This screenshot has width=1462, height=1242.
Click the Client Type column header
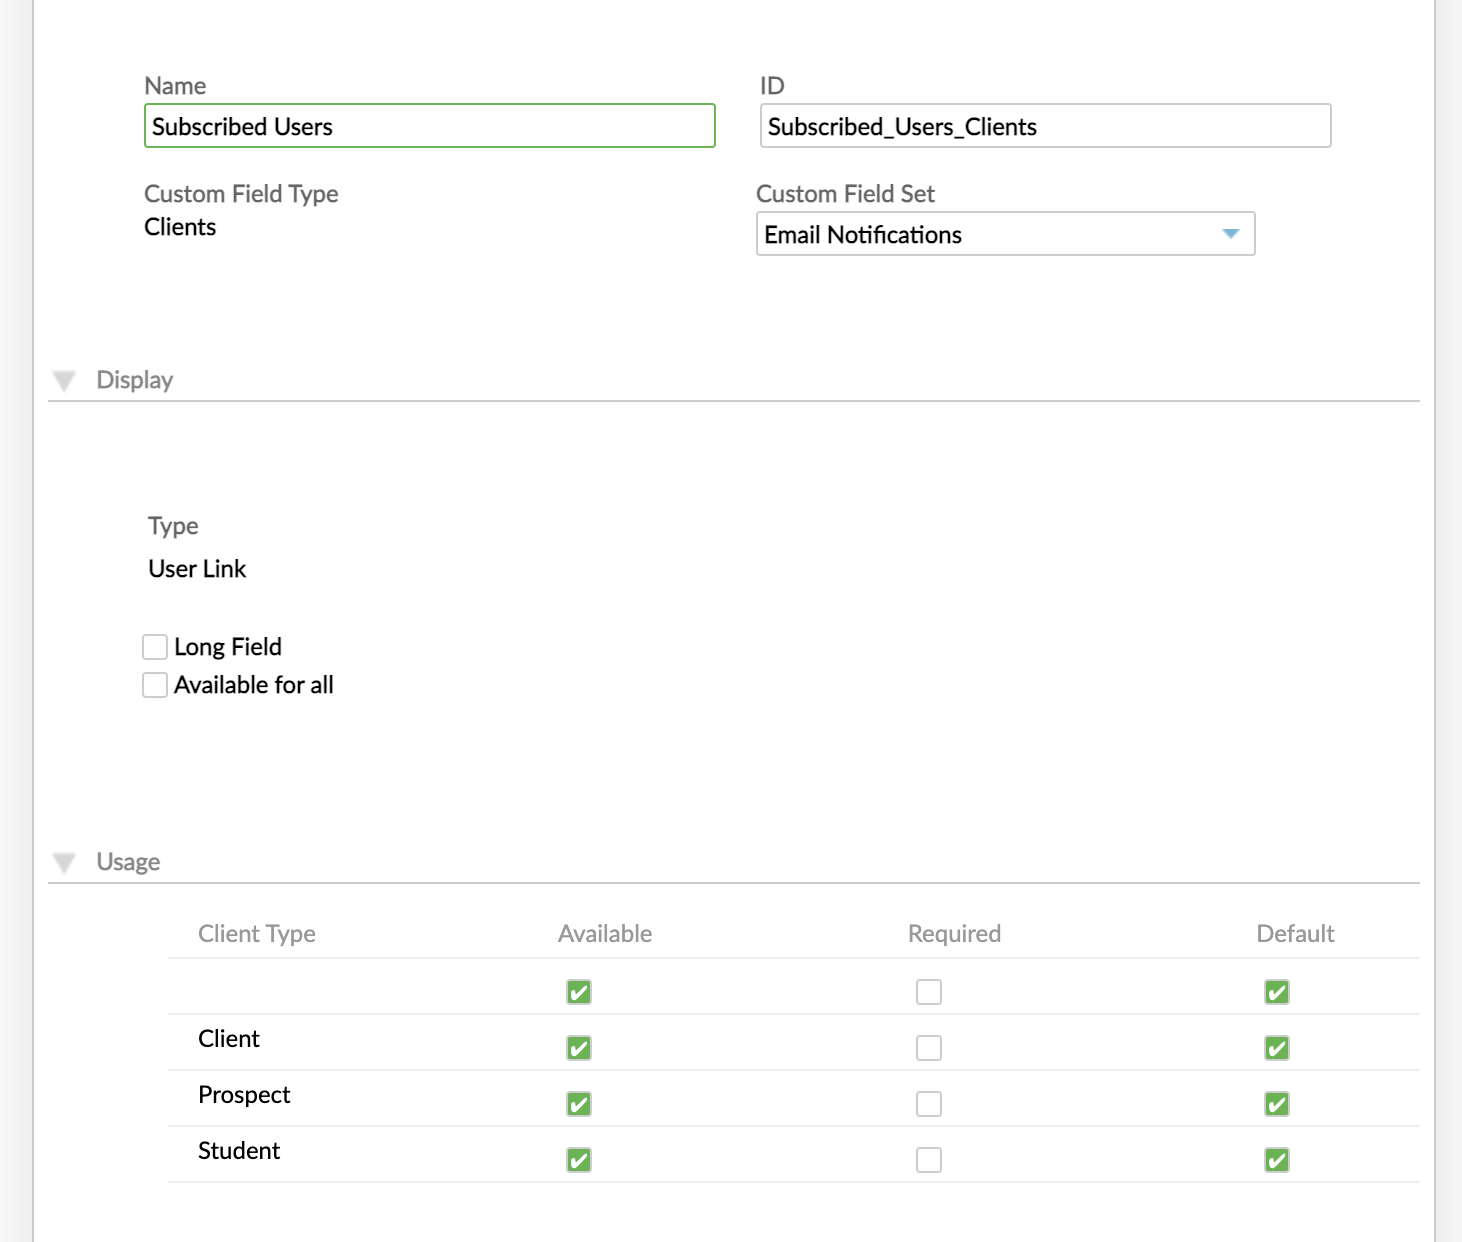[x=256, y=933]
